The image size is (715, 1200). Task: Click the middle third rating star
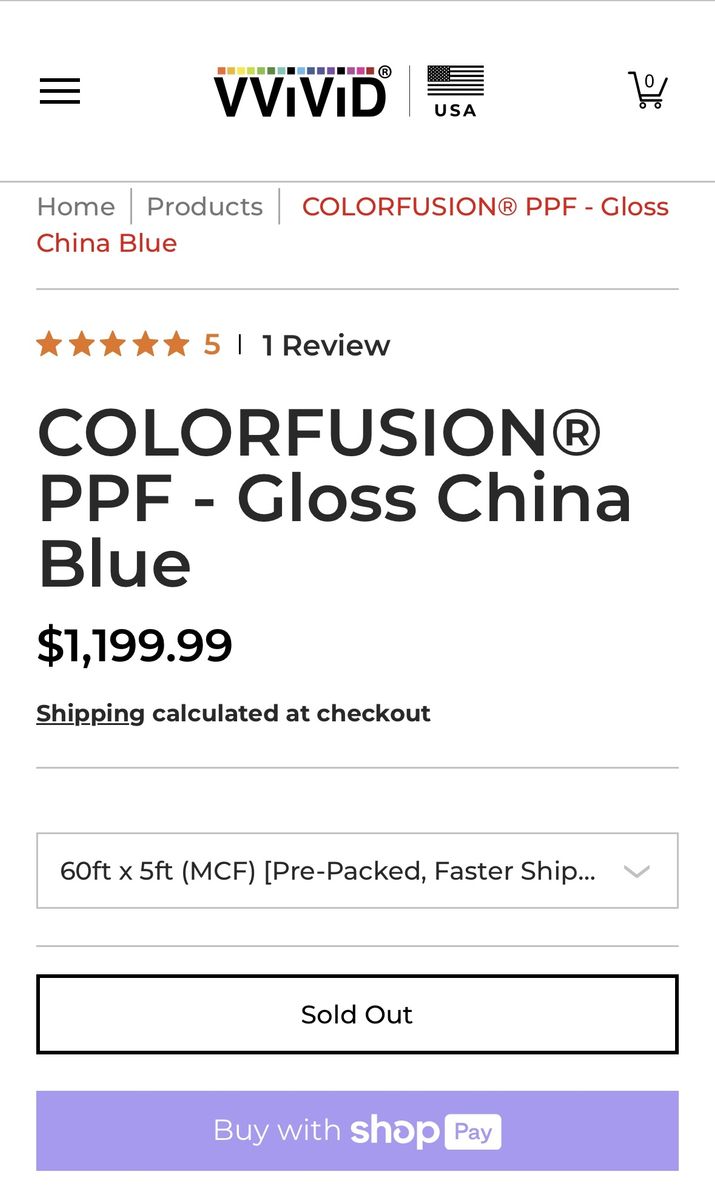pos(113,345)
